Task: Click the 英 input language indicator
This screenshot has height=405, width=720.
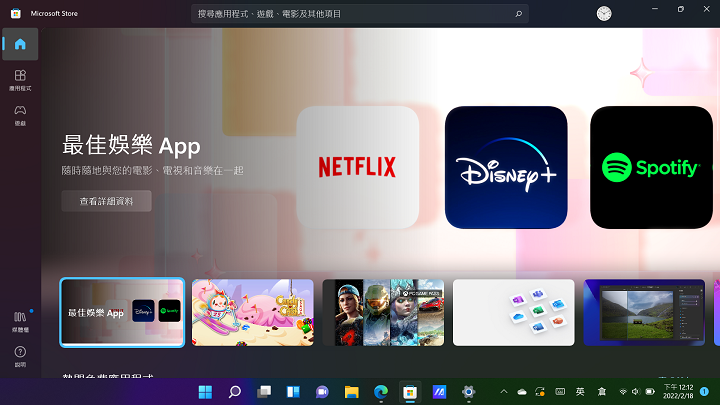Action: 580,392
